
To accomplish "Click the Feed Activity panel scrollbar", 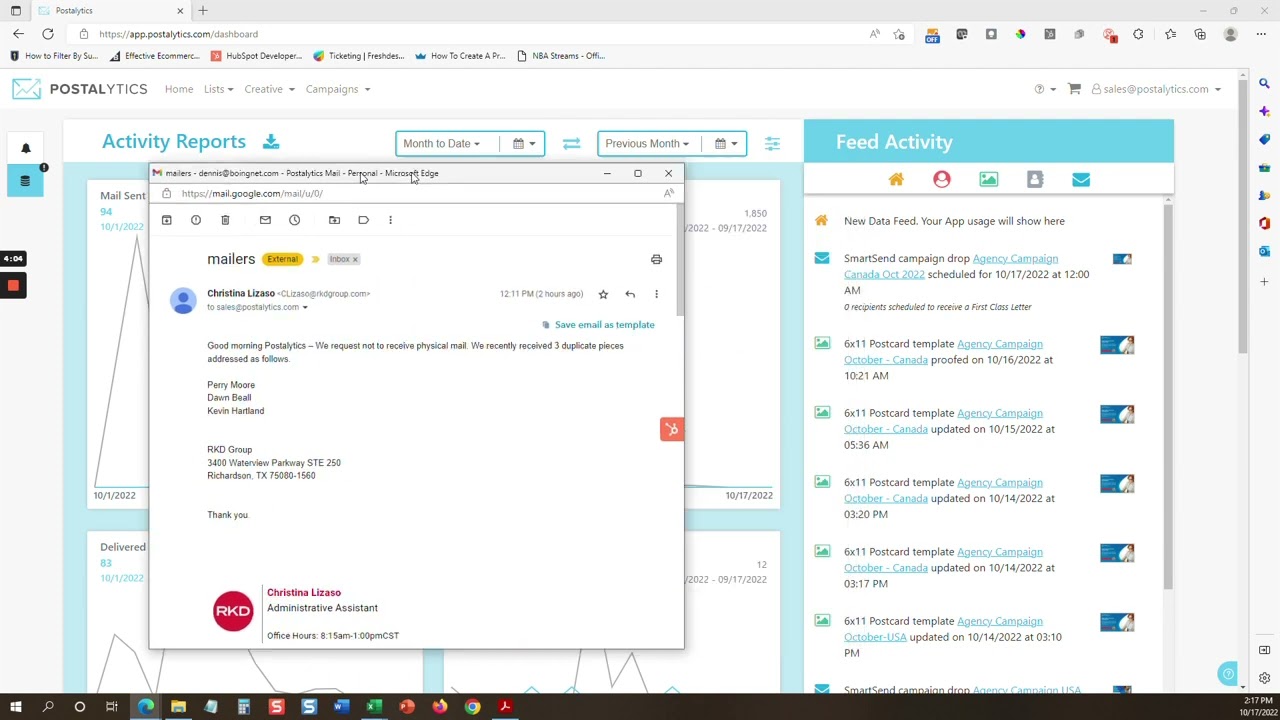I will pos(1168,395).
